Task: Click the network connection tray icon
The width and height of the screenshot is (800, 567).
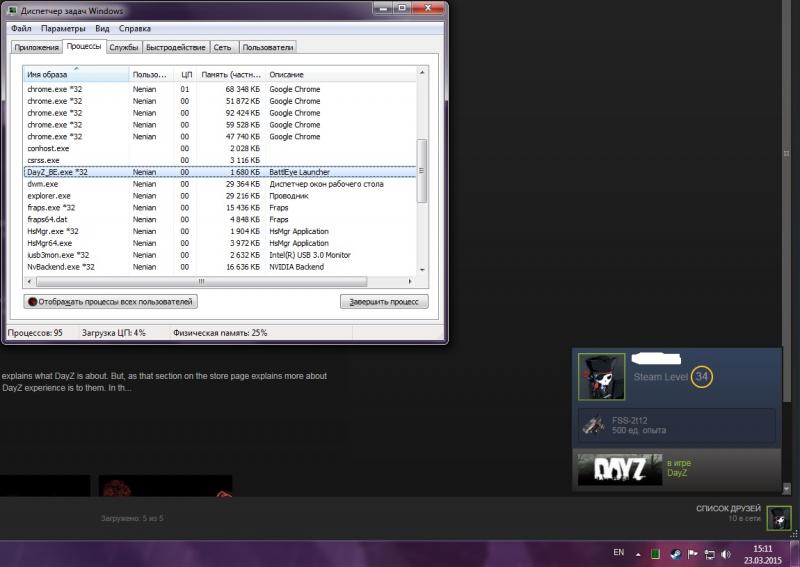Action: [x=709, y=553]
